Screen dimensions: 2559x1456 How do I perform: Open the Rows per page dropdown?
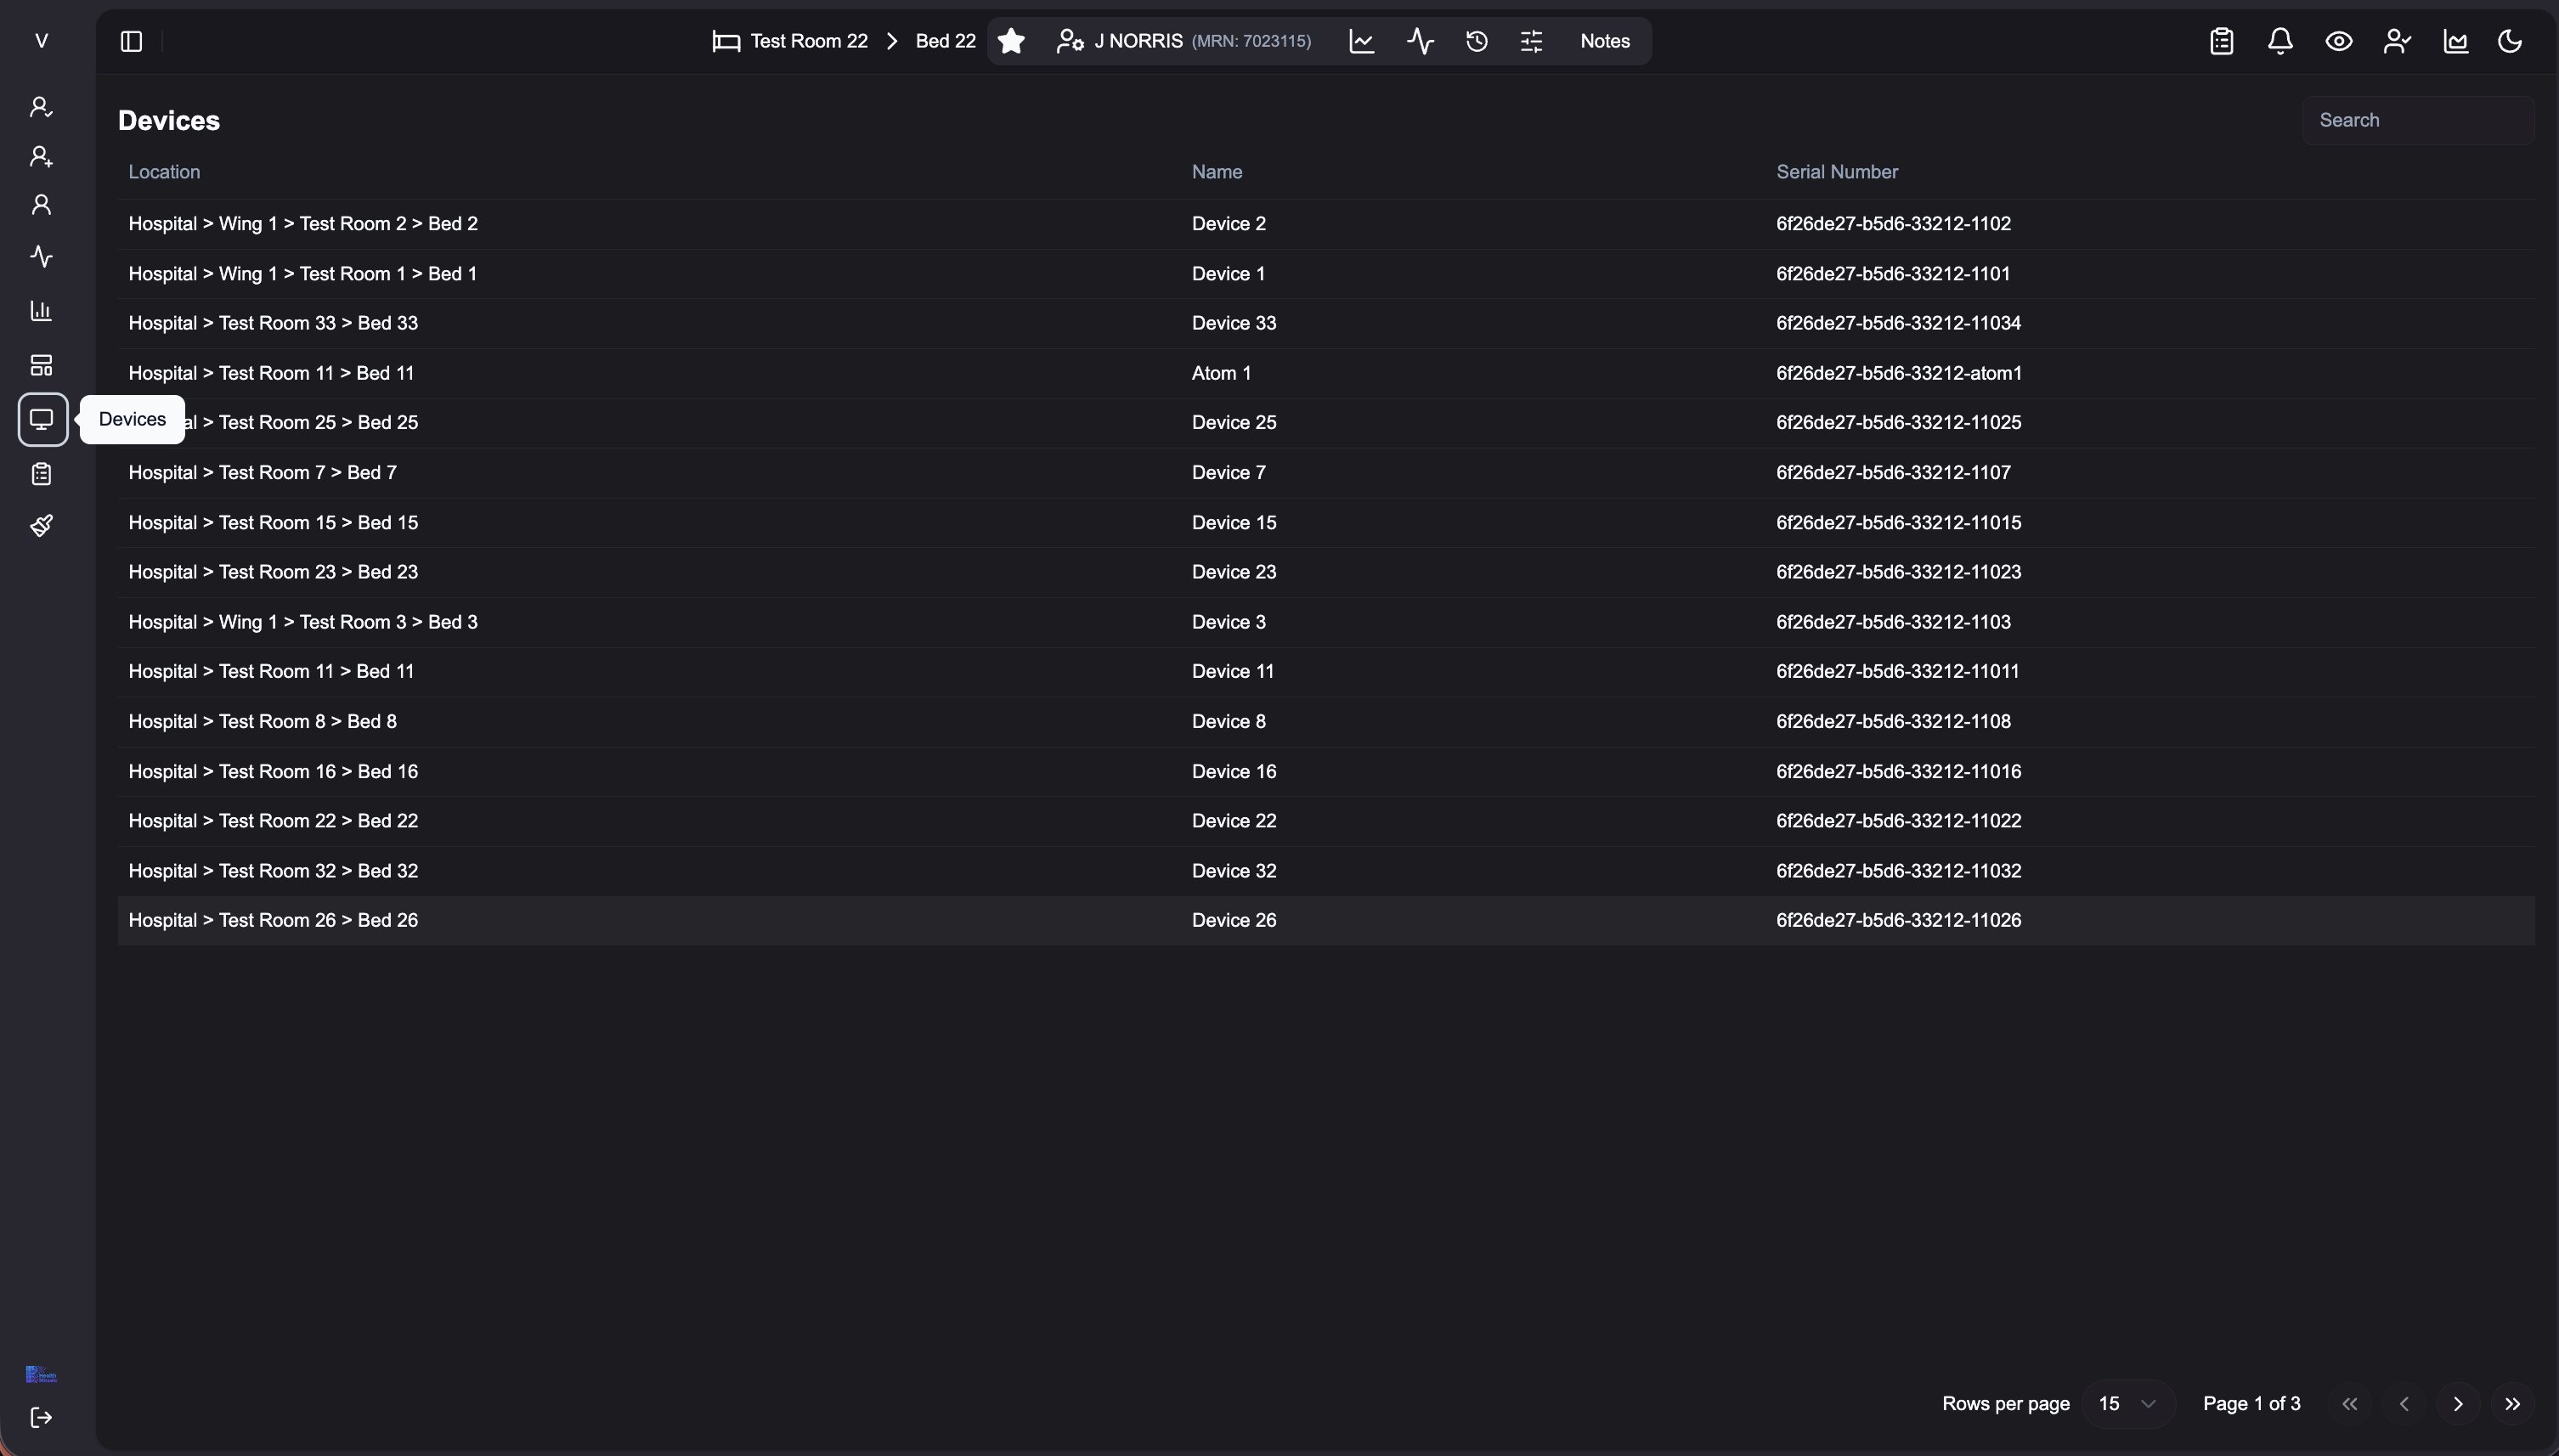2127,1404
